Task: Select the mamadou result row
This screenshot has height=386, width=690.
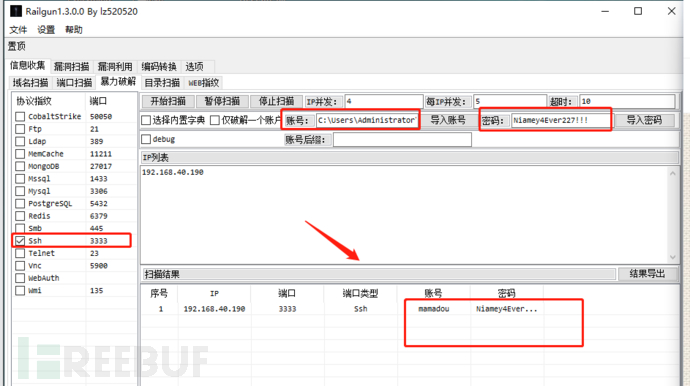Action: coord(341,309)
